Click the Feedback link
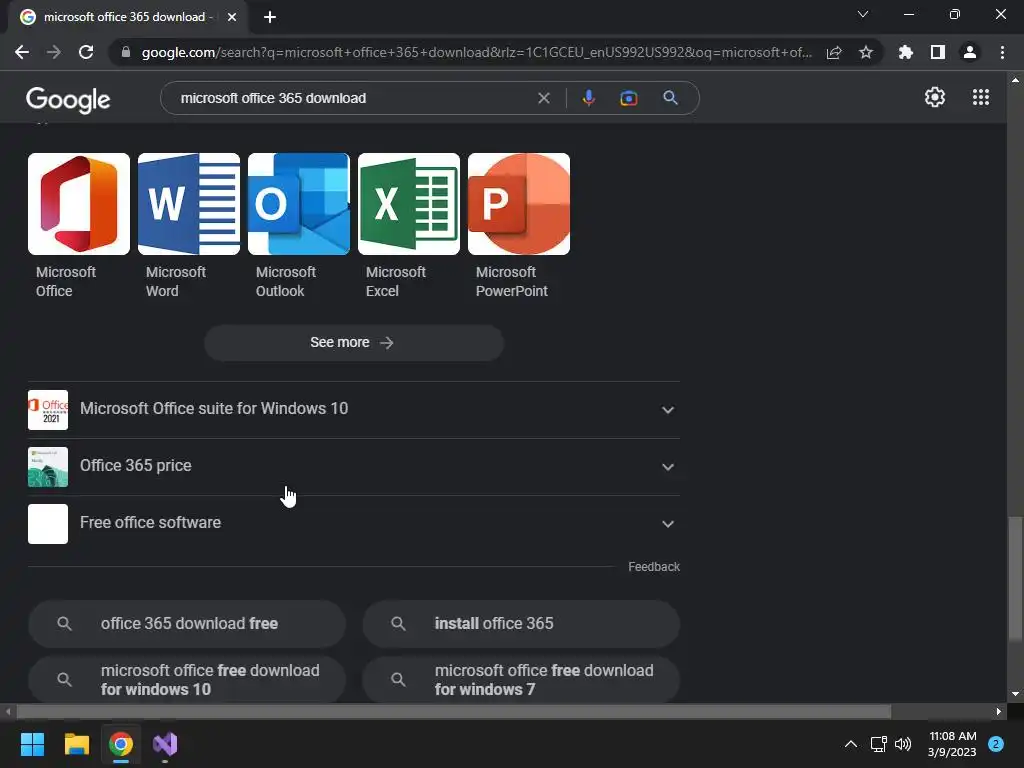 click(x=654, y=567)
